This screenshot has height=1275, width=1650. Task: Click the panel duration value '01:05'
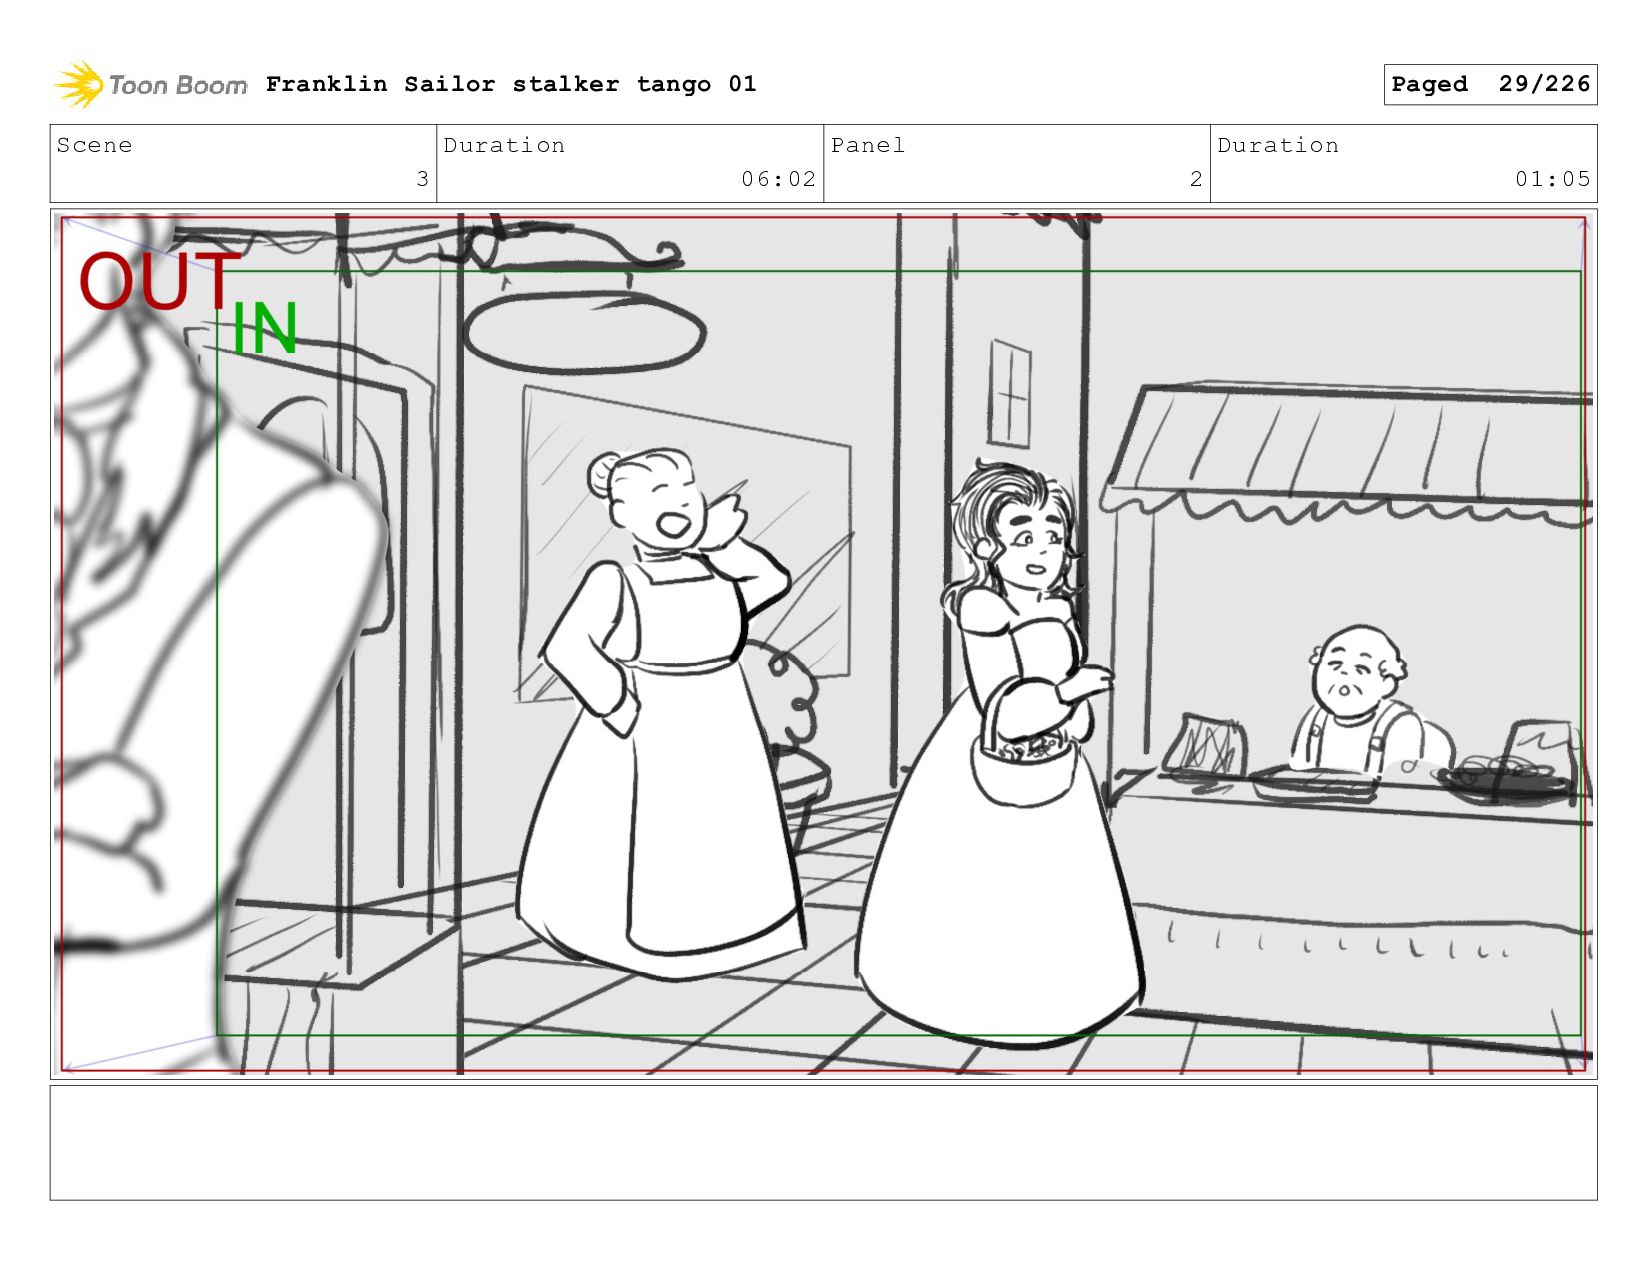pos(1552,179)
